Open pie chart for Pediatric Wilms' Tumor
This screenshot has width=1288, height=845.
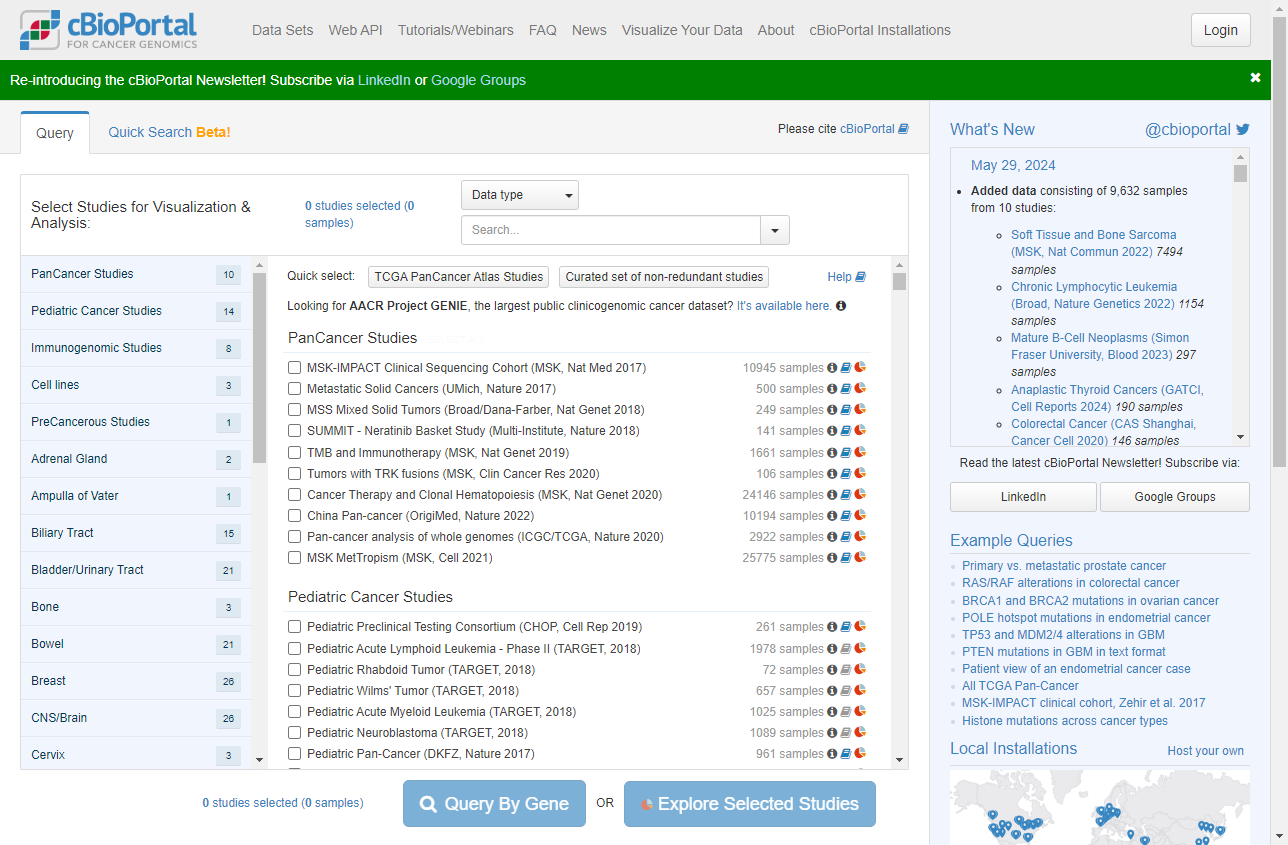pyautogui.click(x=860, y=690)
